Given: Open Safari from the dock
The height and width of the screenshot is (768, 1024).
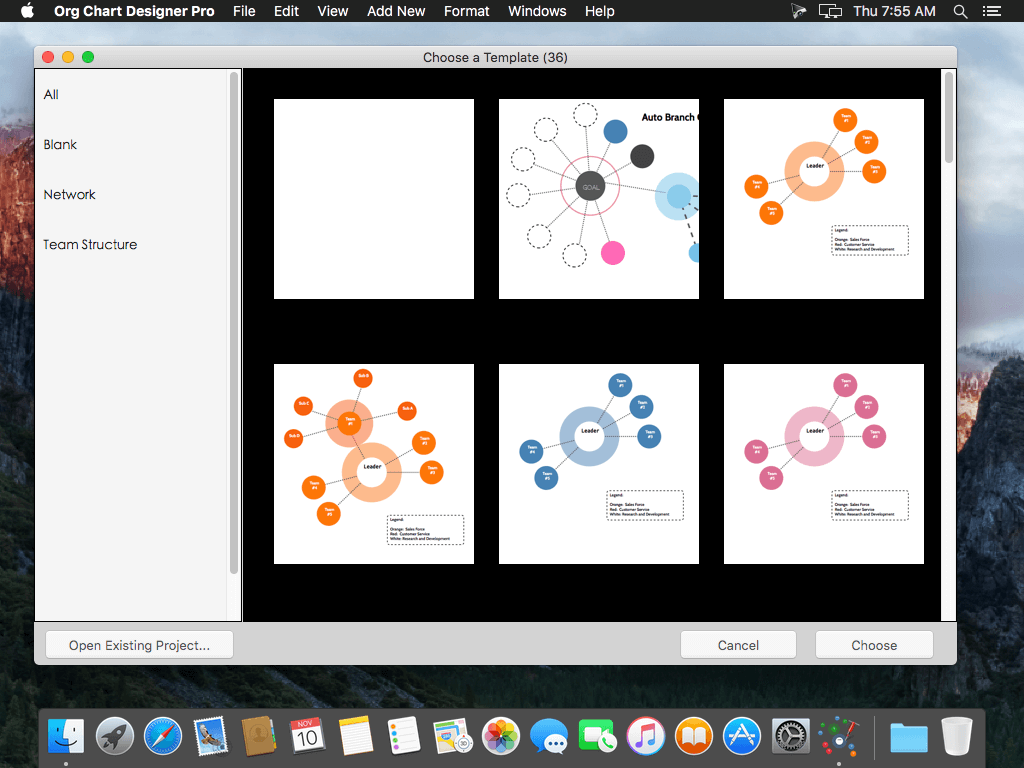Looking at the screenshot, I should coord(163,736).
